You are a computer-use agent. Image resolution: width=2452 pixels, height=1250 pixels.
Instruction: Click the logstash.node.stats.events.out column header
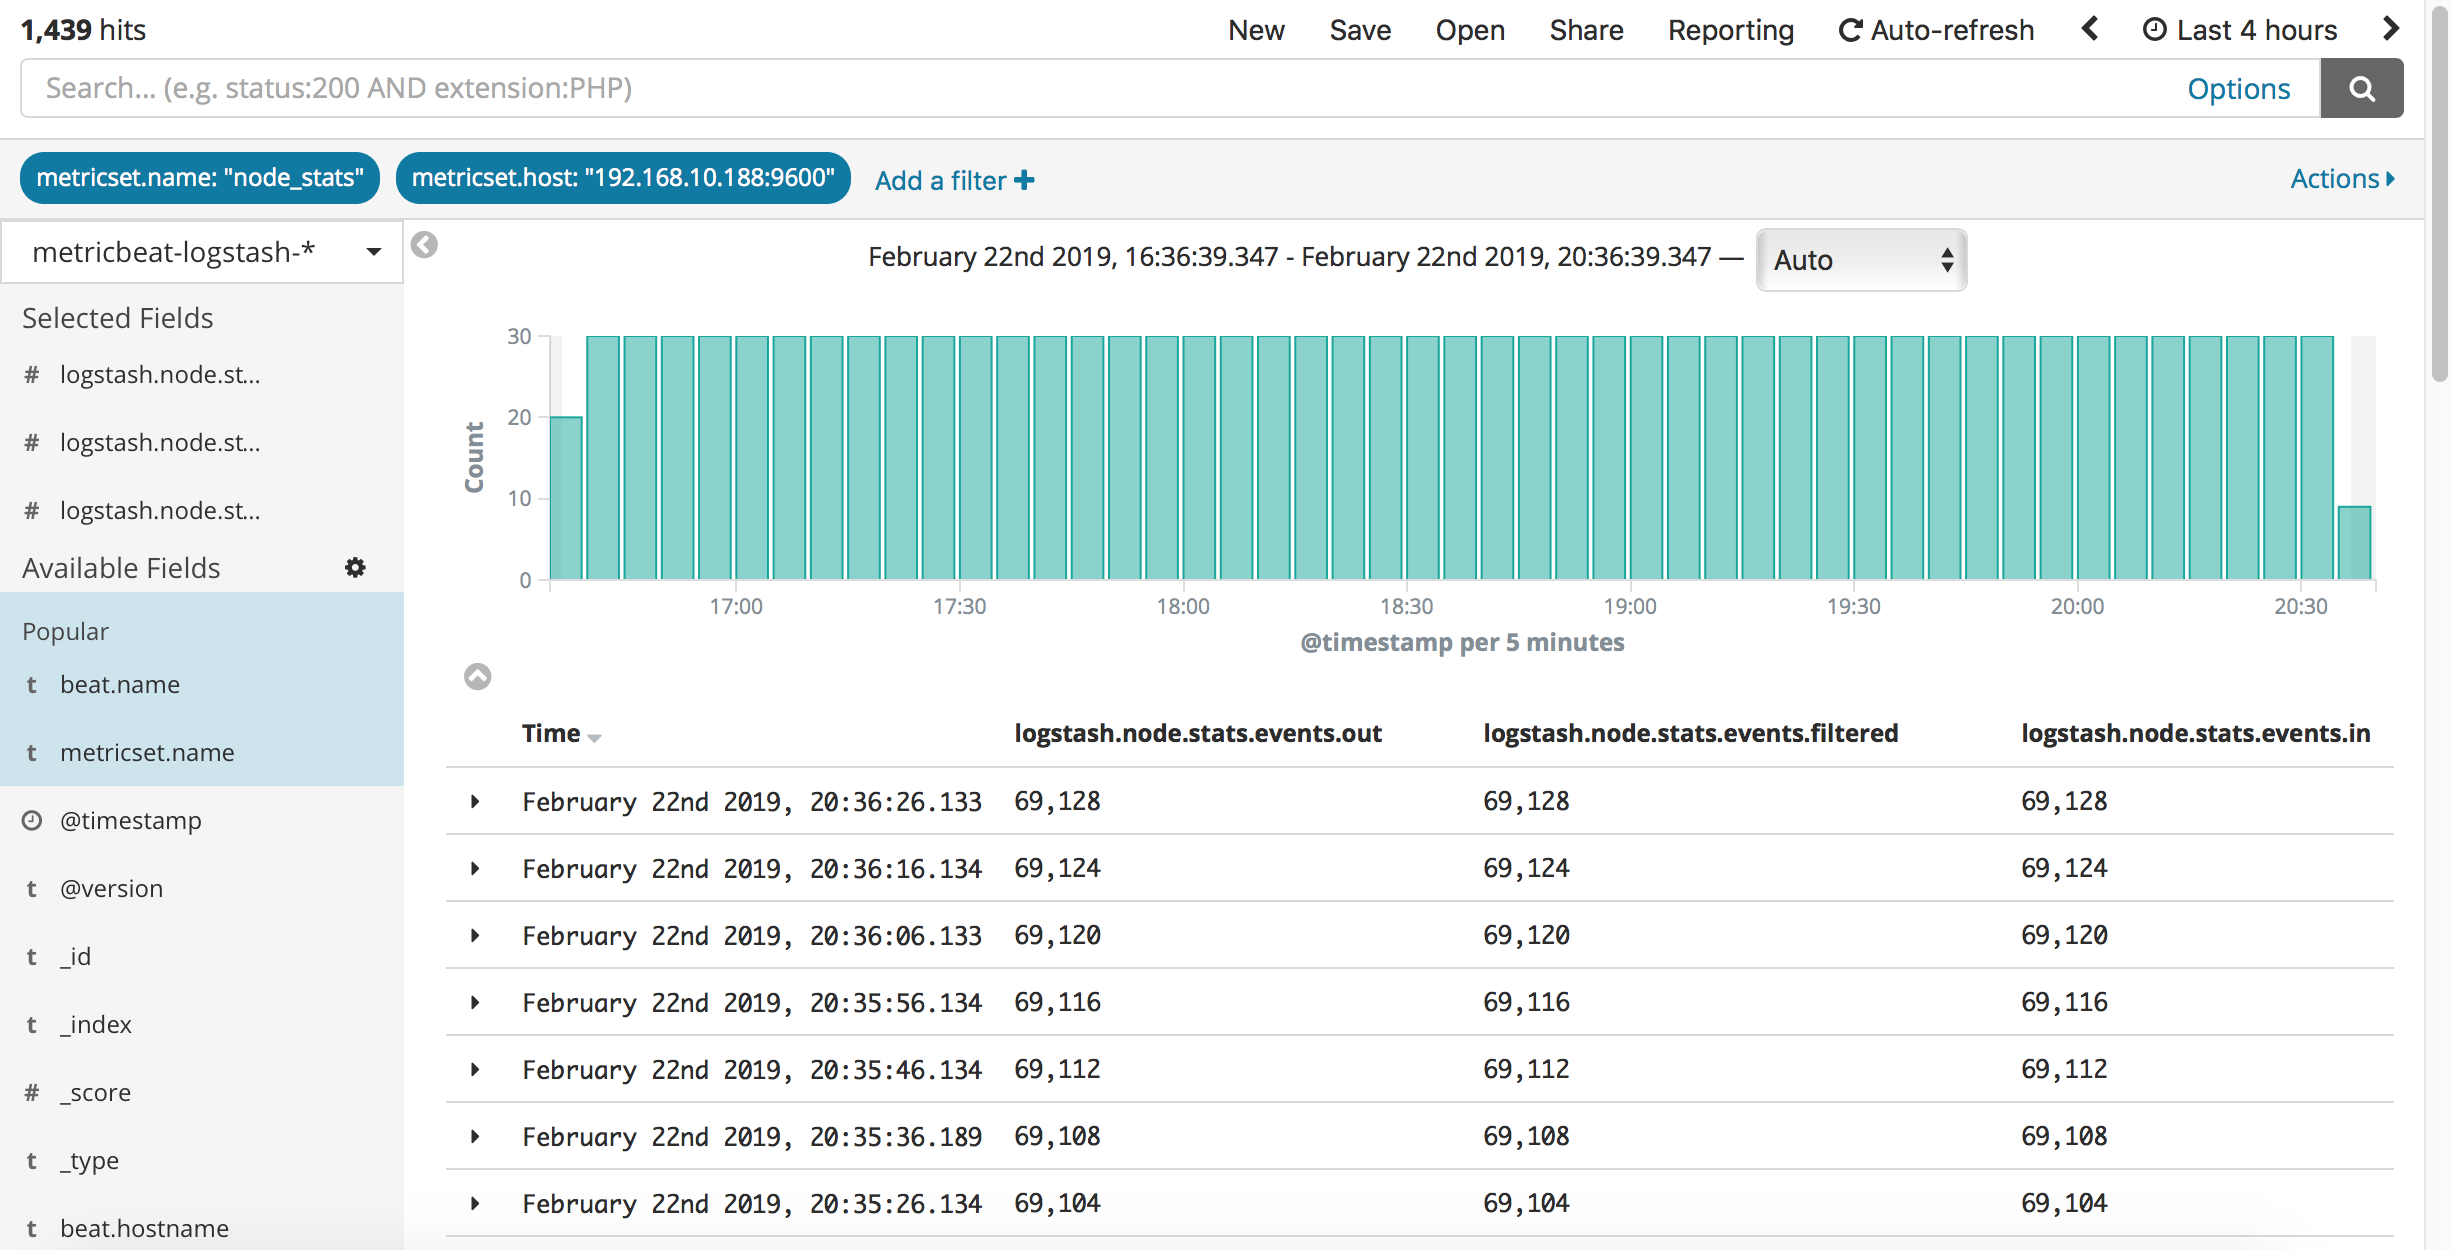[1198, 734]
